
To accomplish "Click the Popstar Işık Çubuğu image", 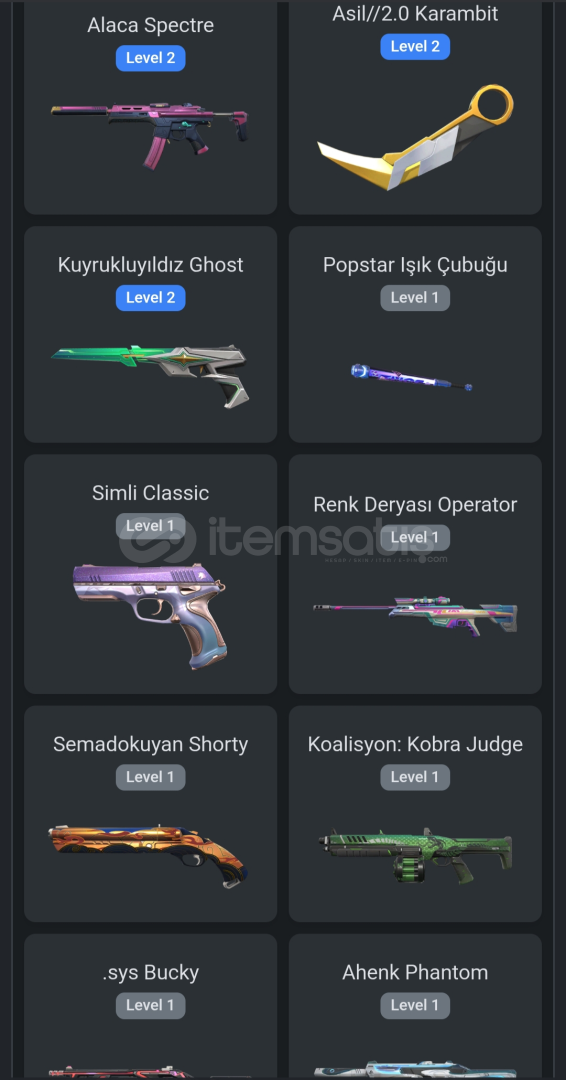I will point(412,377).
